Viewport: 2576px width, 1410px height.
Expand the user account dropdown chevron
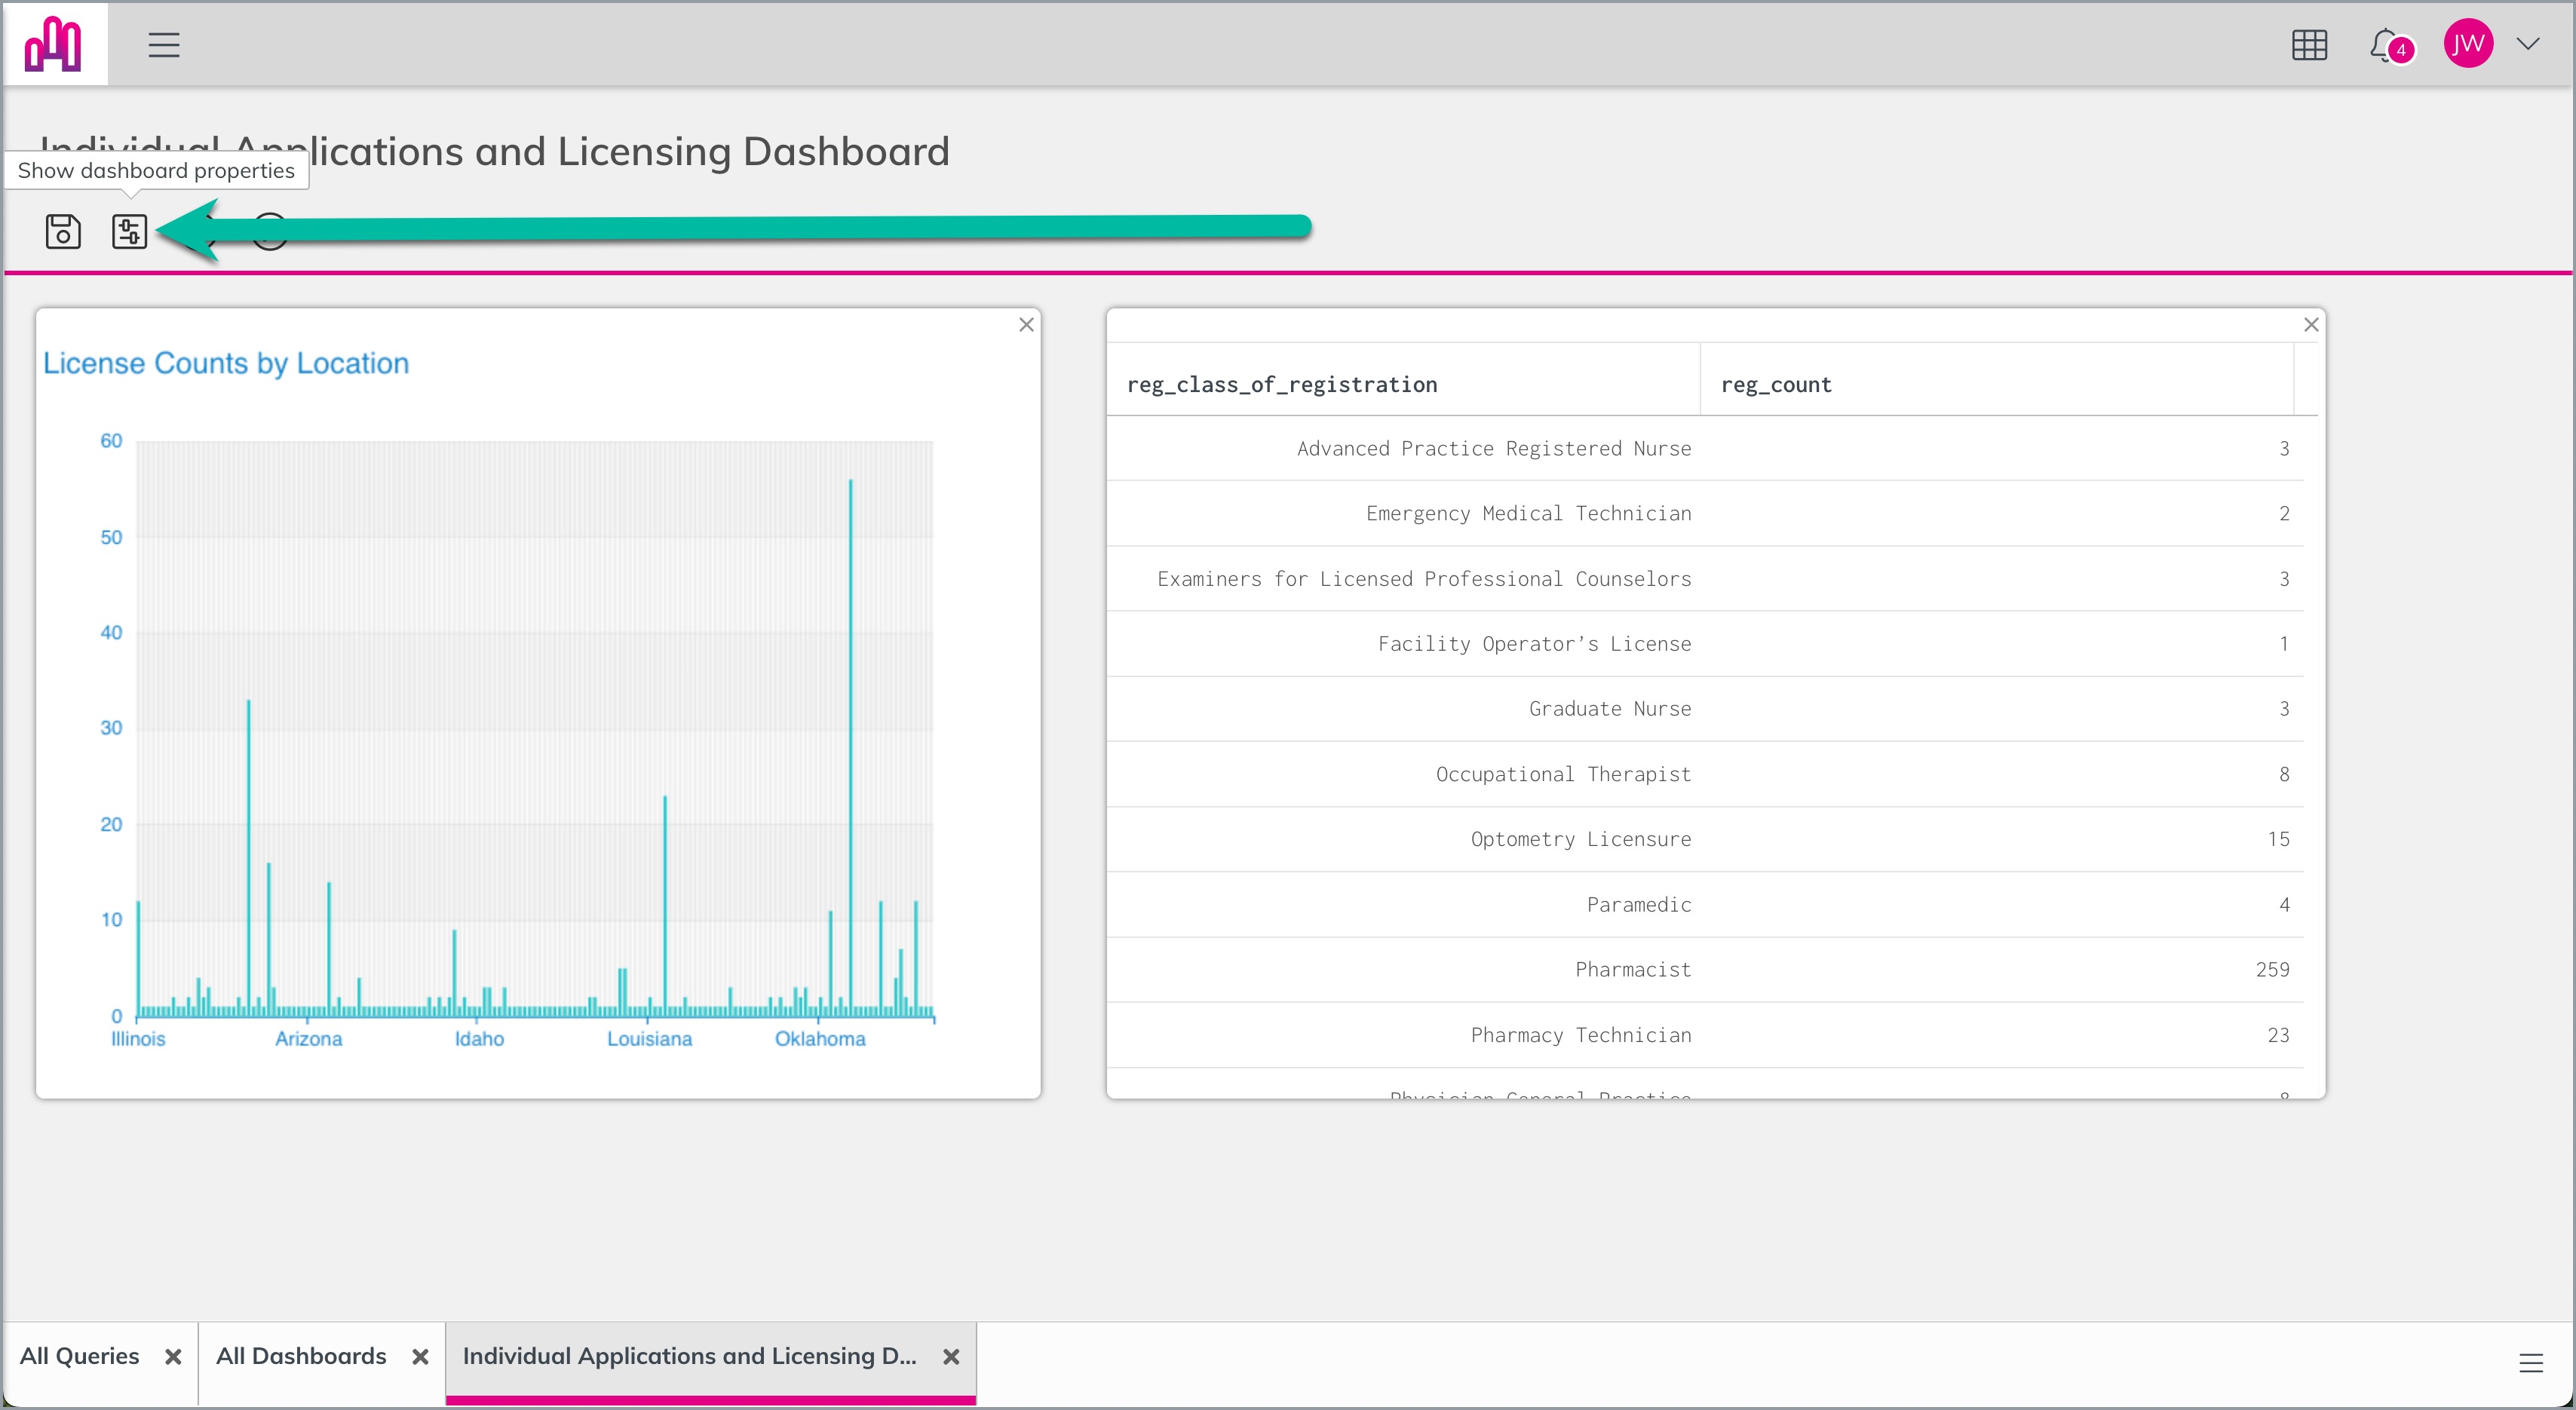coord(2528,44)
